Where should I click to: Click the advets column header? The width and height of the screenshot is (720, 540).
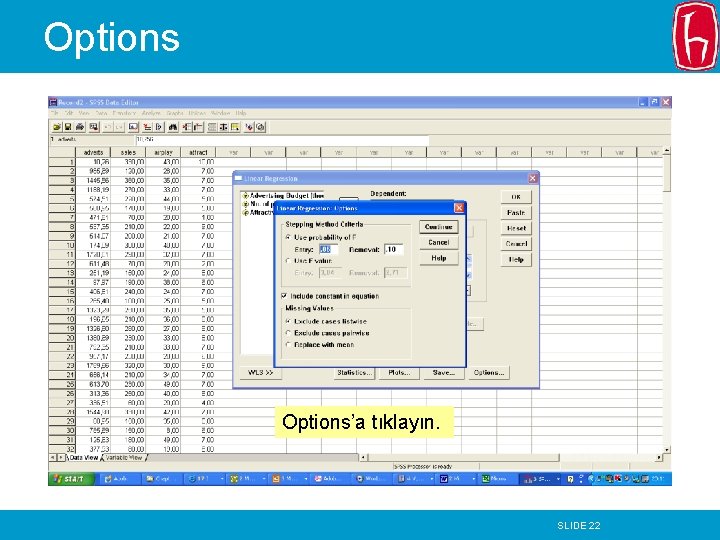tap(93, 152)
